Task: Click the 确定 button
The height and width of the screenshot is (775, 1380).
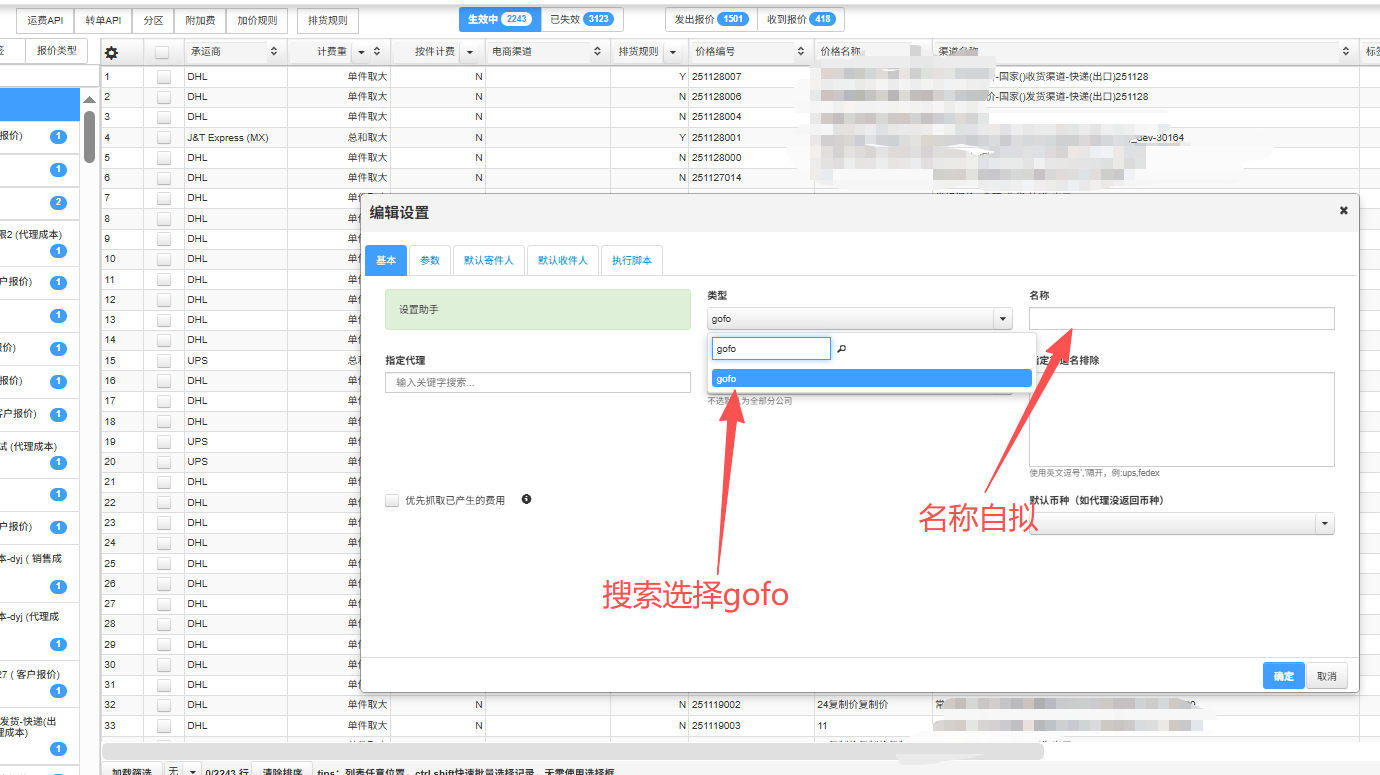Action: 1284,676
